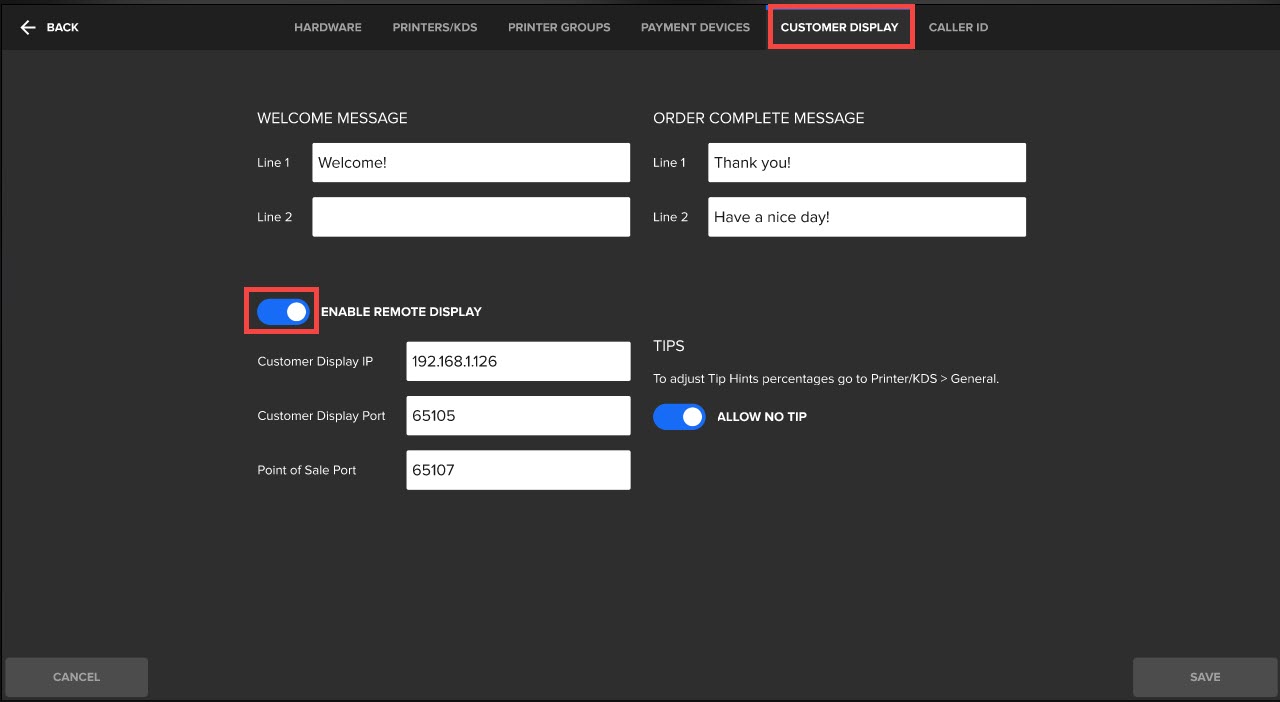Image resolution: width=1280 pixels, height=702 pixels.
Task: Switch to the Printers/KDS tab
Action: tap(435, 27)
